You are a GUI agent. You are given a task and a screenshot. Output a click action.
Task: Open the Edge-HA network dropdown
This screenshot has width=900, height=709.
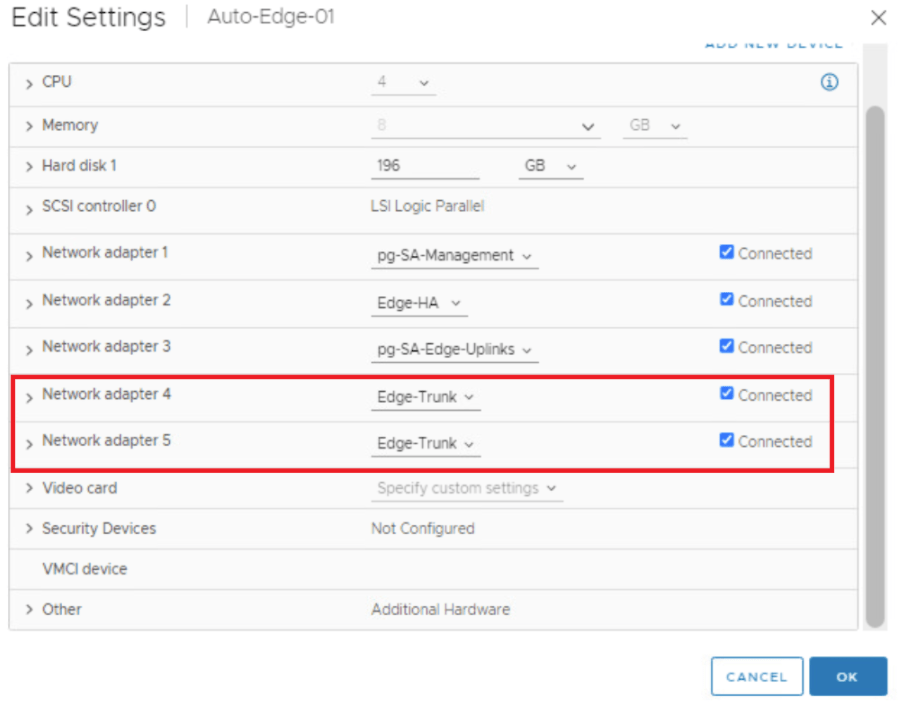click(419, 303)
